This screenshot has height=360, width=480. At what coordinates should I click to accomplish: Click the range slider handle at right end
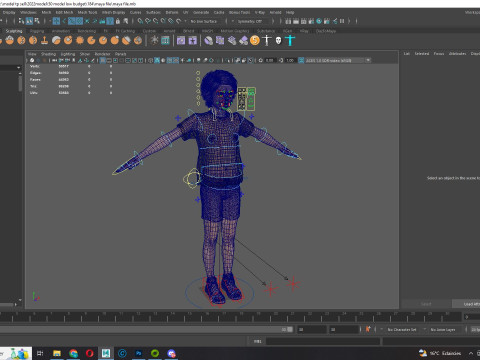pos(290,329)
